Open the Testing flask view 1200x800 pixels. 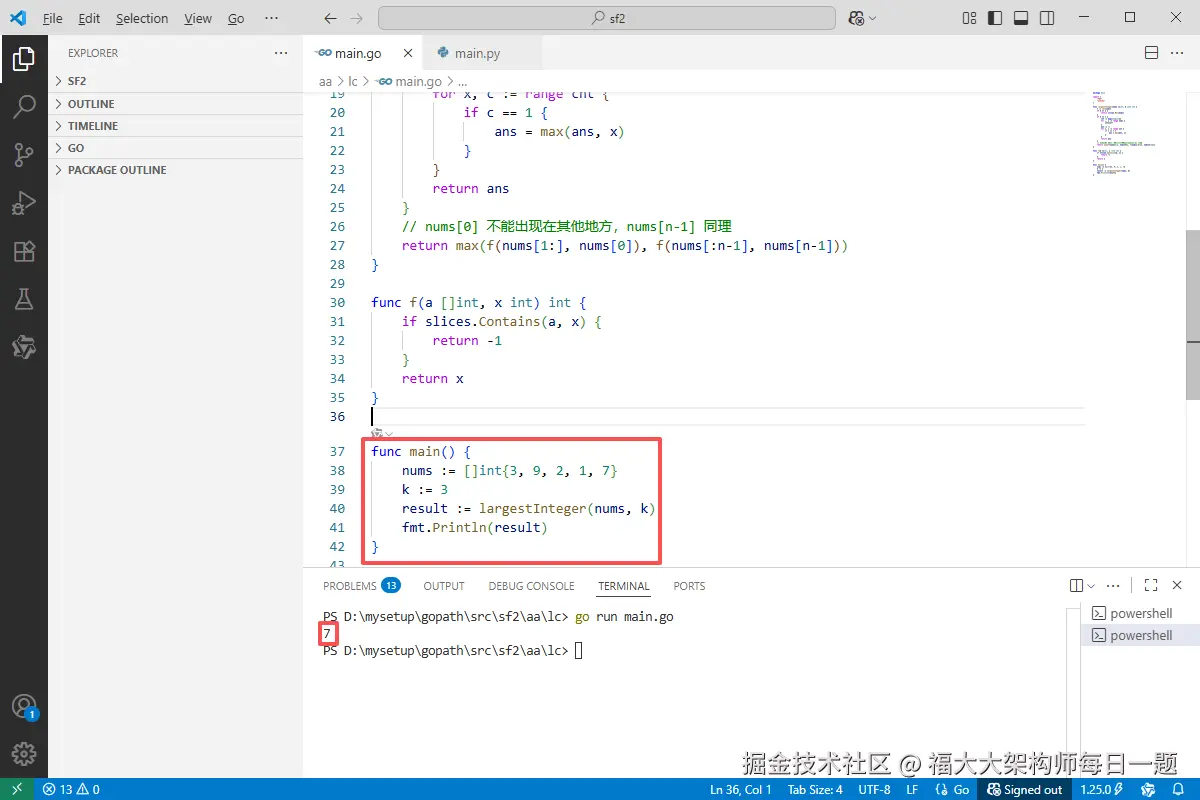[24, 299]
